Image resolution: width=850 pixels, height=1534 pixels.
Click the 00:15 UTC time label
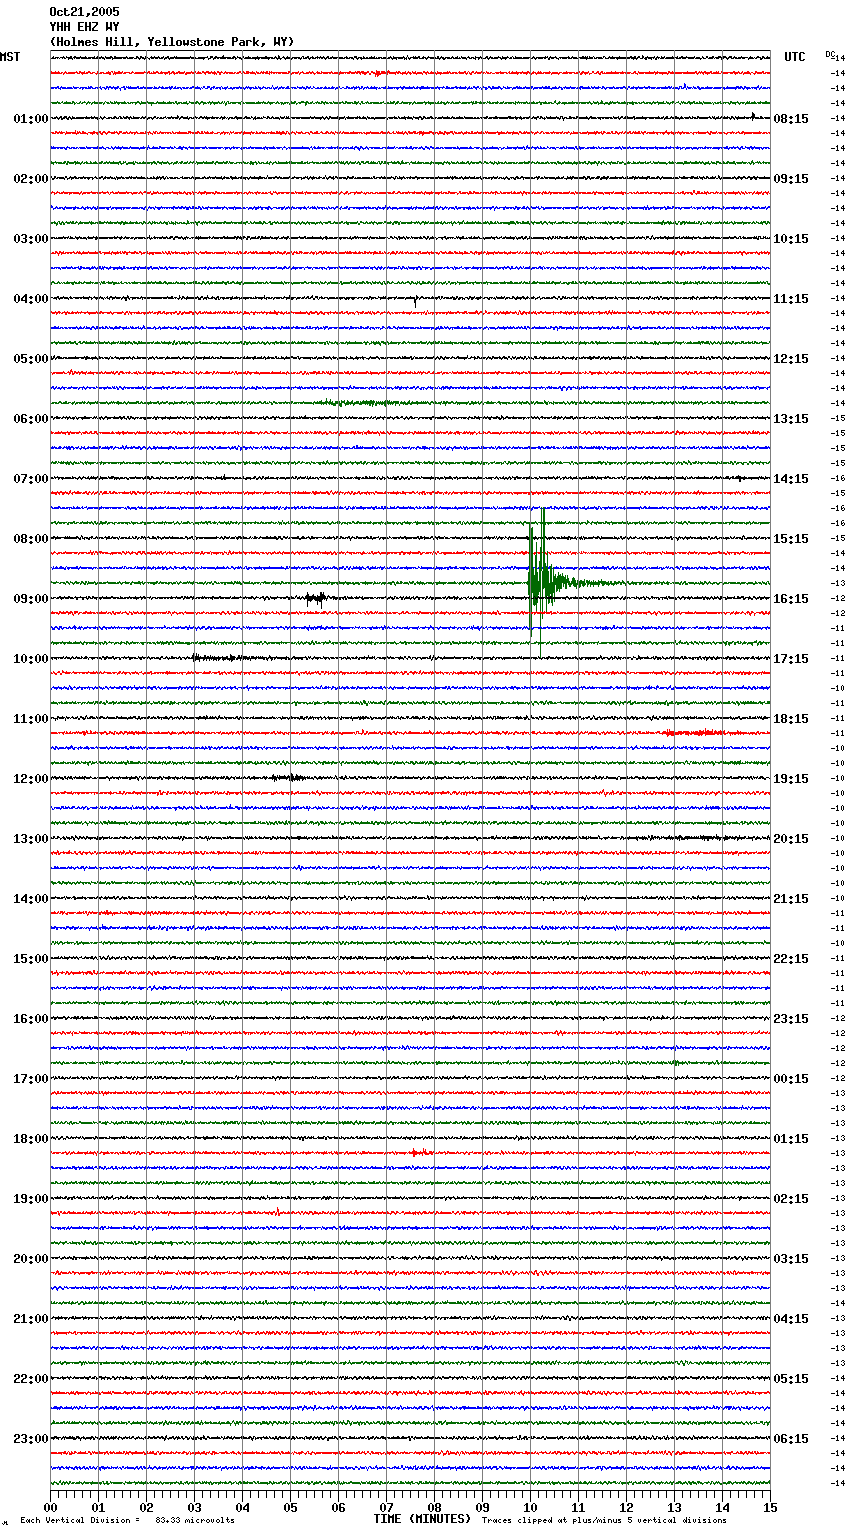[791, 1079]
